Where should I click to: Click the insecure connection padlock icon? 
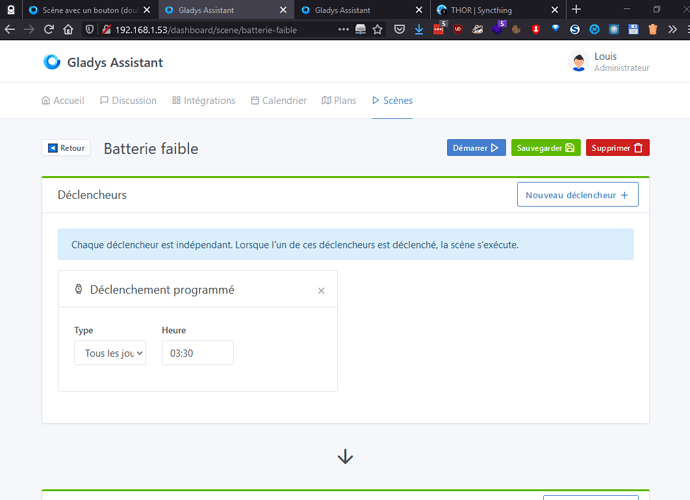click(x=106, y=29)
